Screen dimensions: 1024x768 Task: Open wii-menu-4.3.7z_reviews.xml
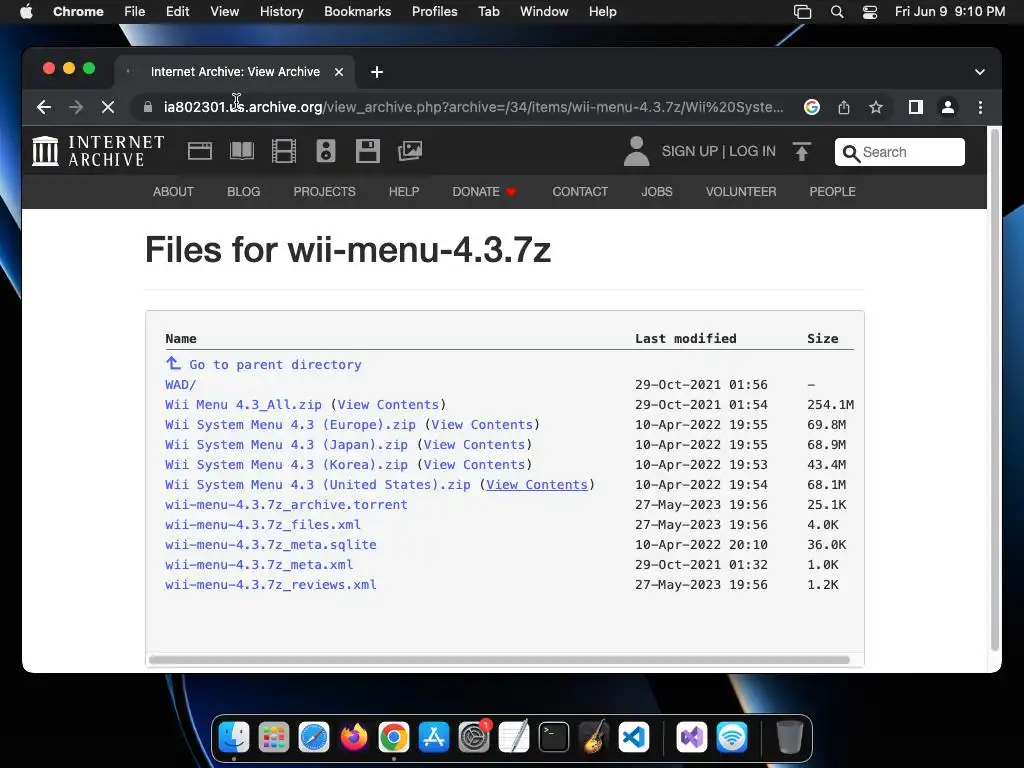(270, 584)
